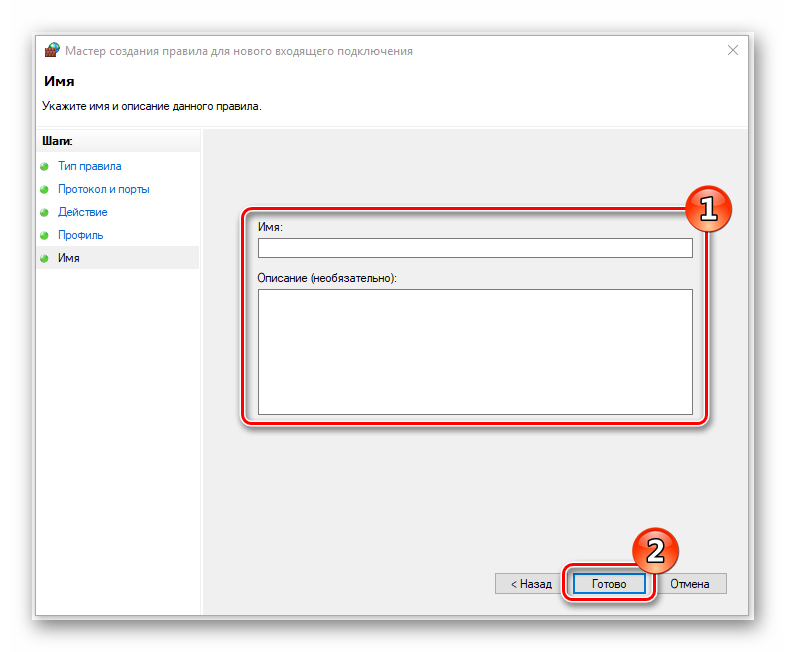Click inside the Описание description box
Viewport: 786px width, 652px height.
[x=475, y=352]
